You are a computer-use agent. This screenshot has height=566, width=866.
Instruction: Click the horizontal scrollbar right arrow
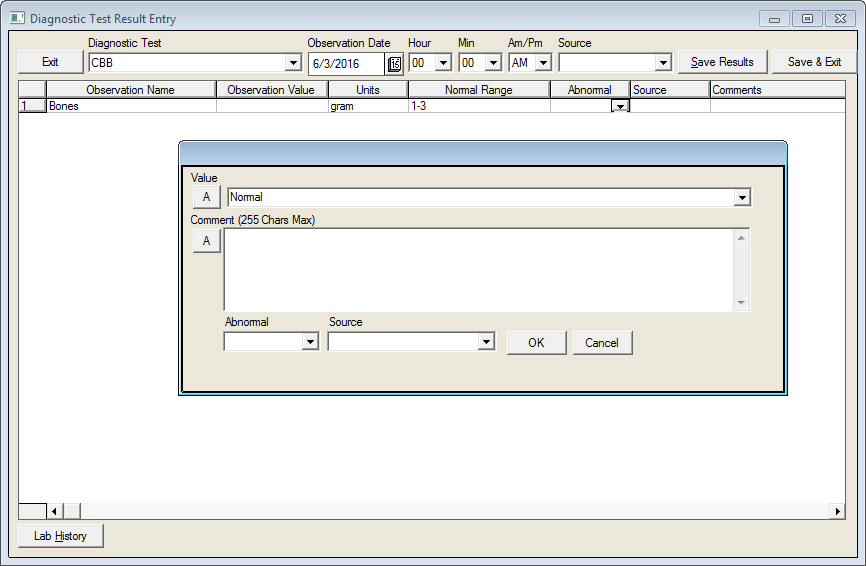tap(838, 511)
